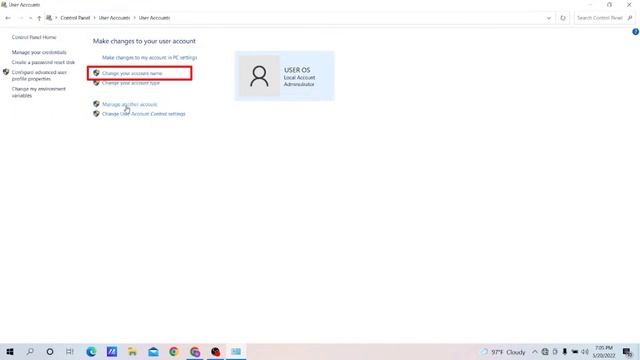This screenshot has height=360, width=640.
Task: Open 'Create a password reset disk' link
Action: coord(43,62)
